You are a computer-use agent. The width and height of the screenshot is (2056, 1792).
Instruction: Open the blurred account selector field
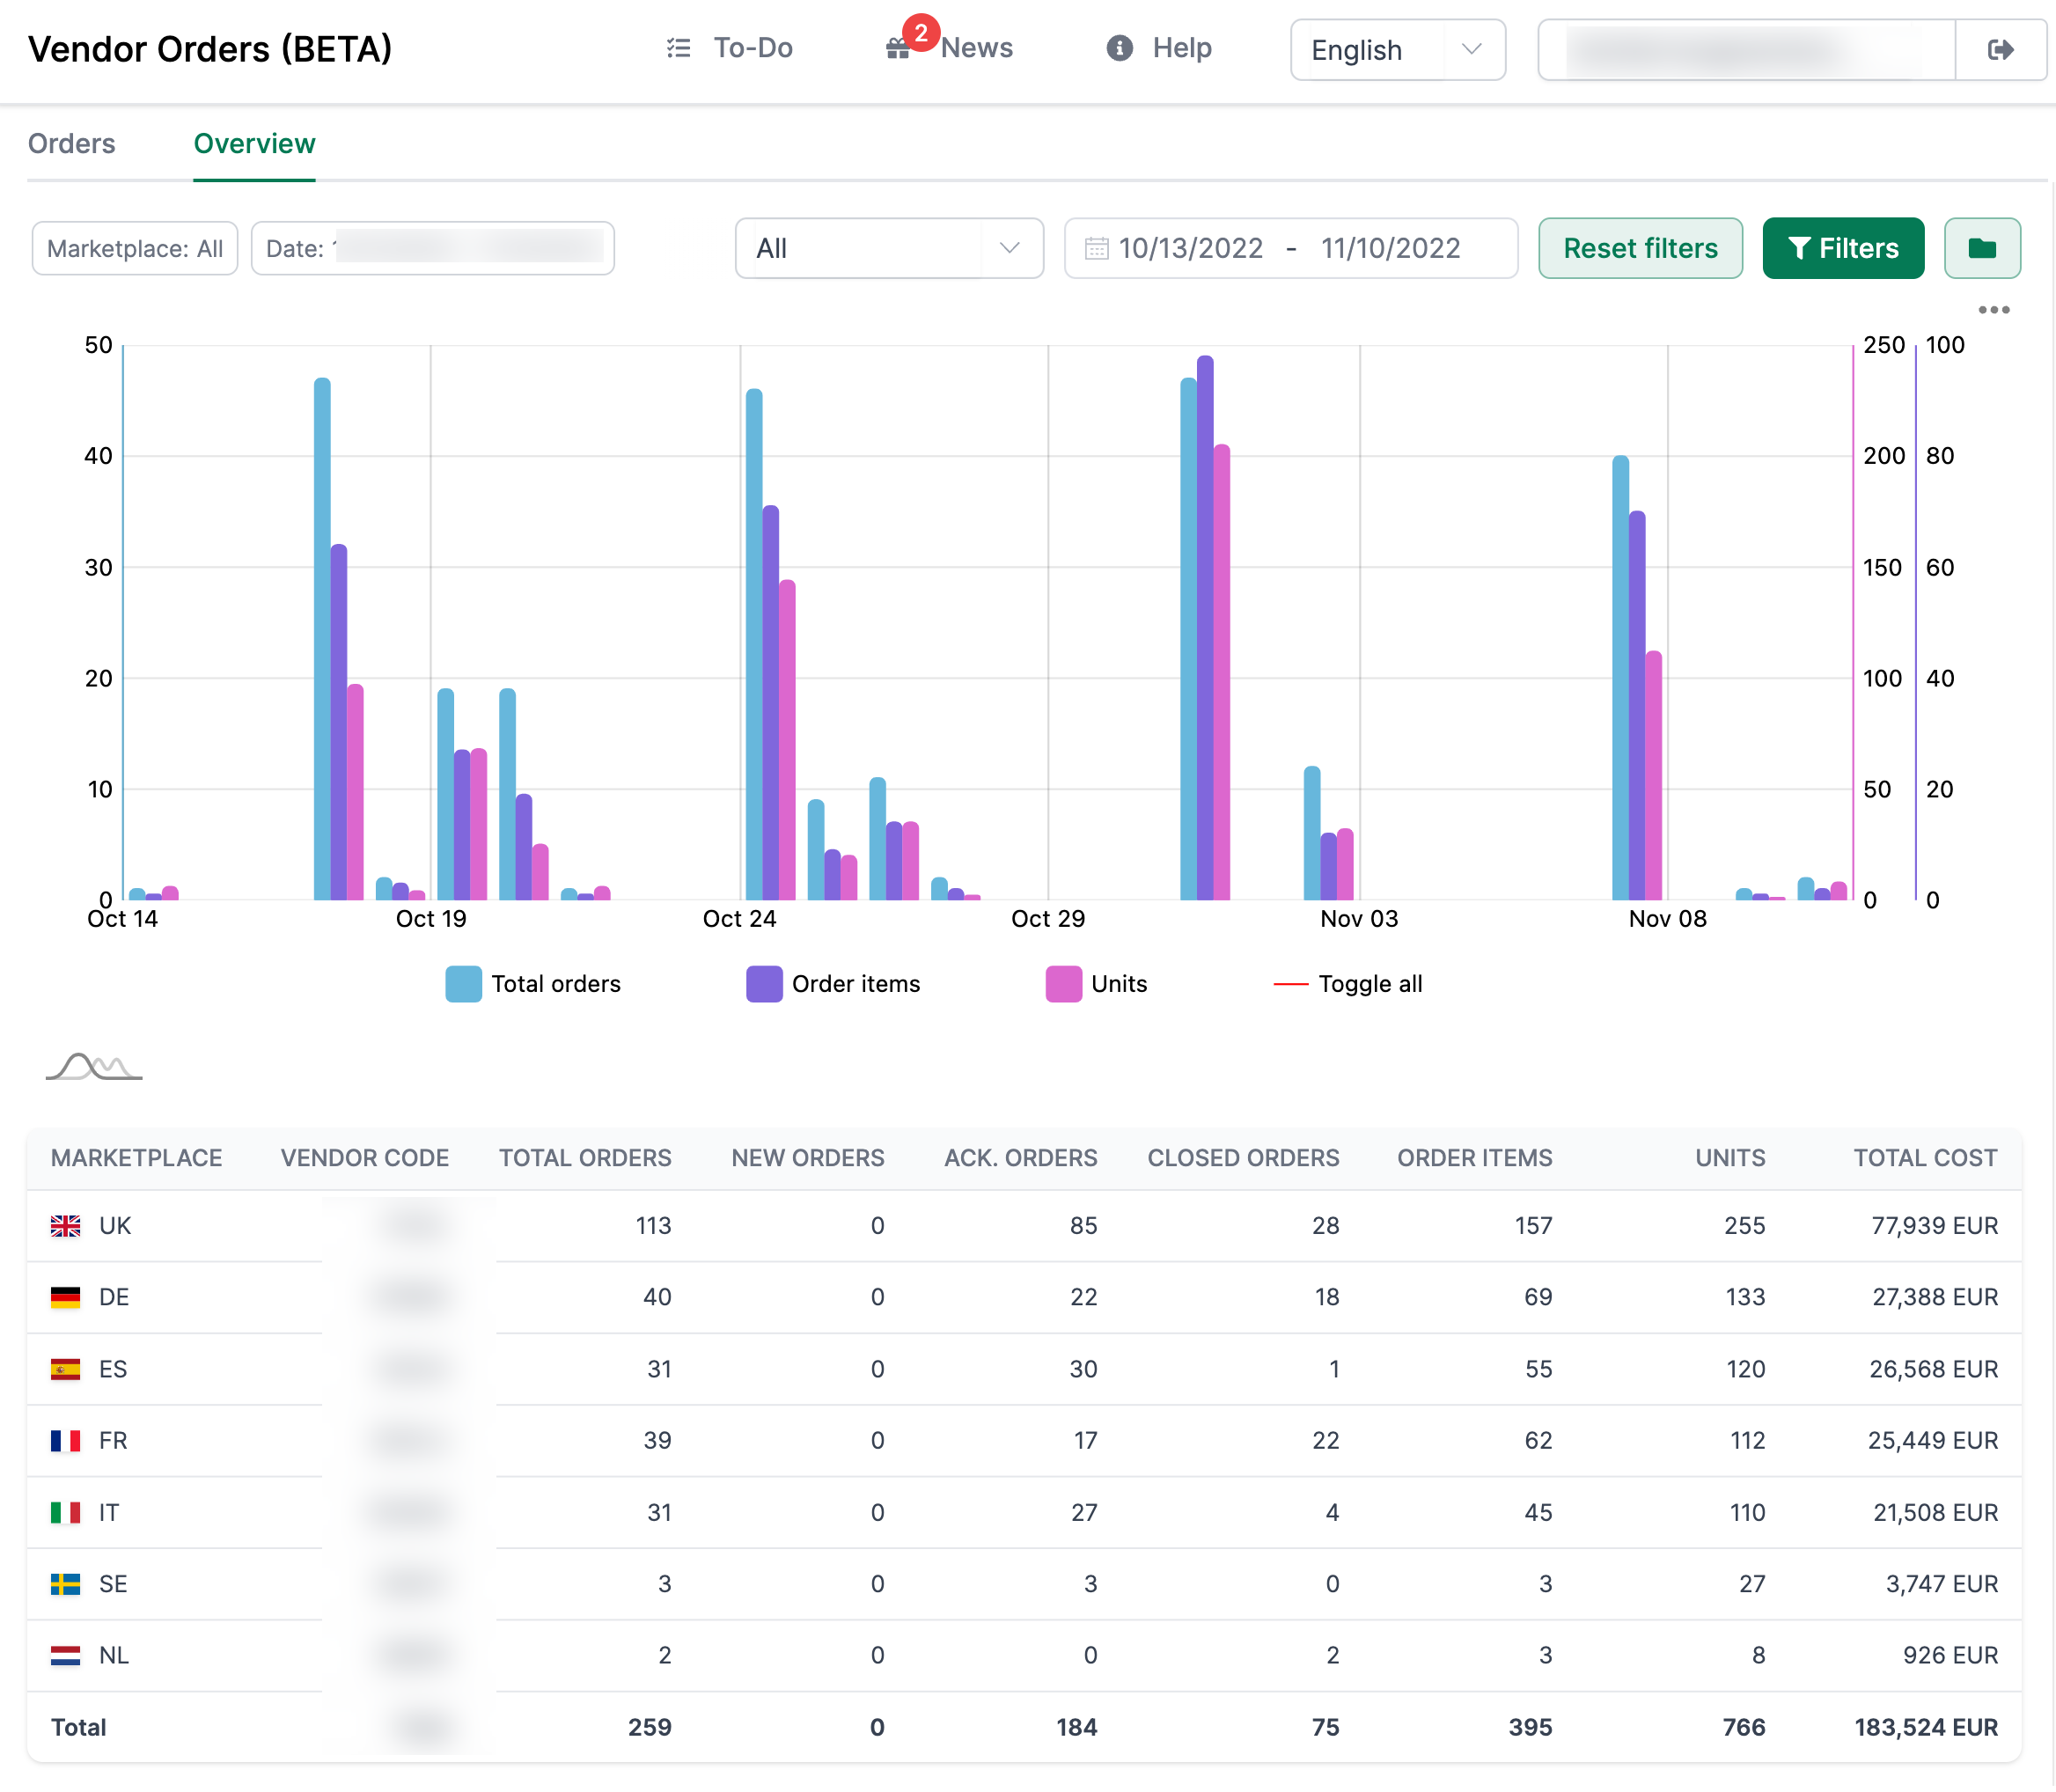click(1746, 49)
